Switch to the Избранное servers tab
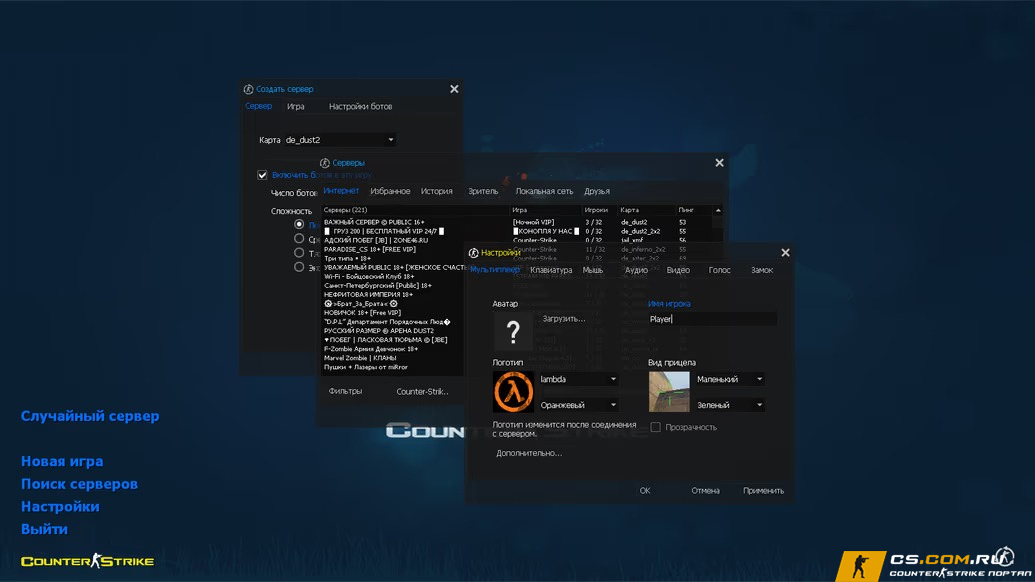This screenshot has height=582, width=1035. click(x=390, y=191)
